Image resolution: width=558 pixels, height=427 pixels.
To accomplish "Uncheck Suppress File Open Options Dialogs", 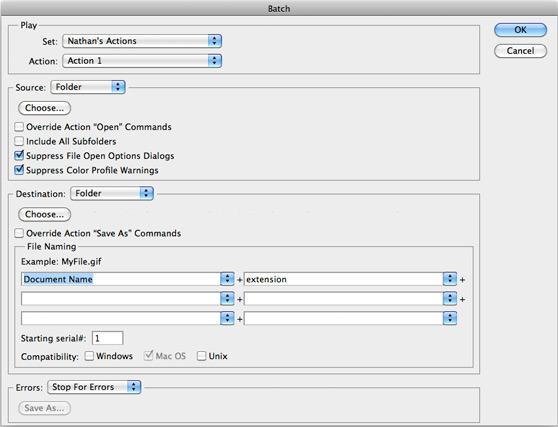I will (x=19, y=155).
